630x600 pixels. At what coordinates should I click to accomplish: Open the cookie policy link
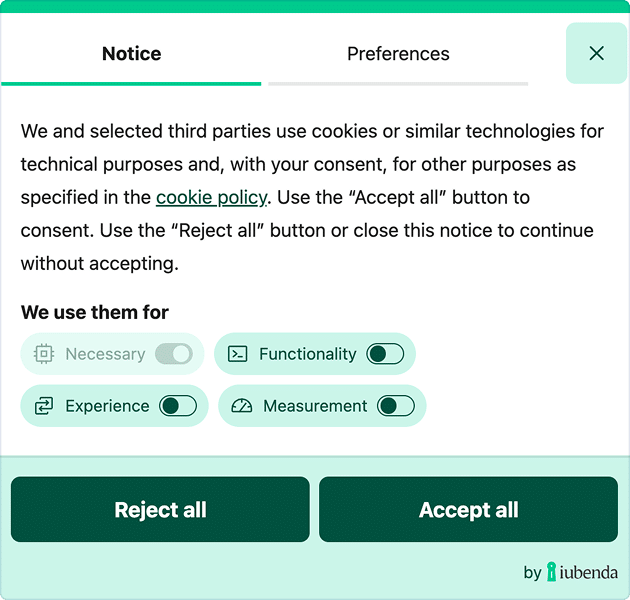click(x=211, y=197)
